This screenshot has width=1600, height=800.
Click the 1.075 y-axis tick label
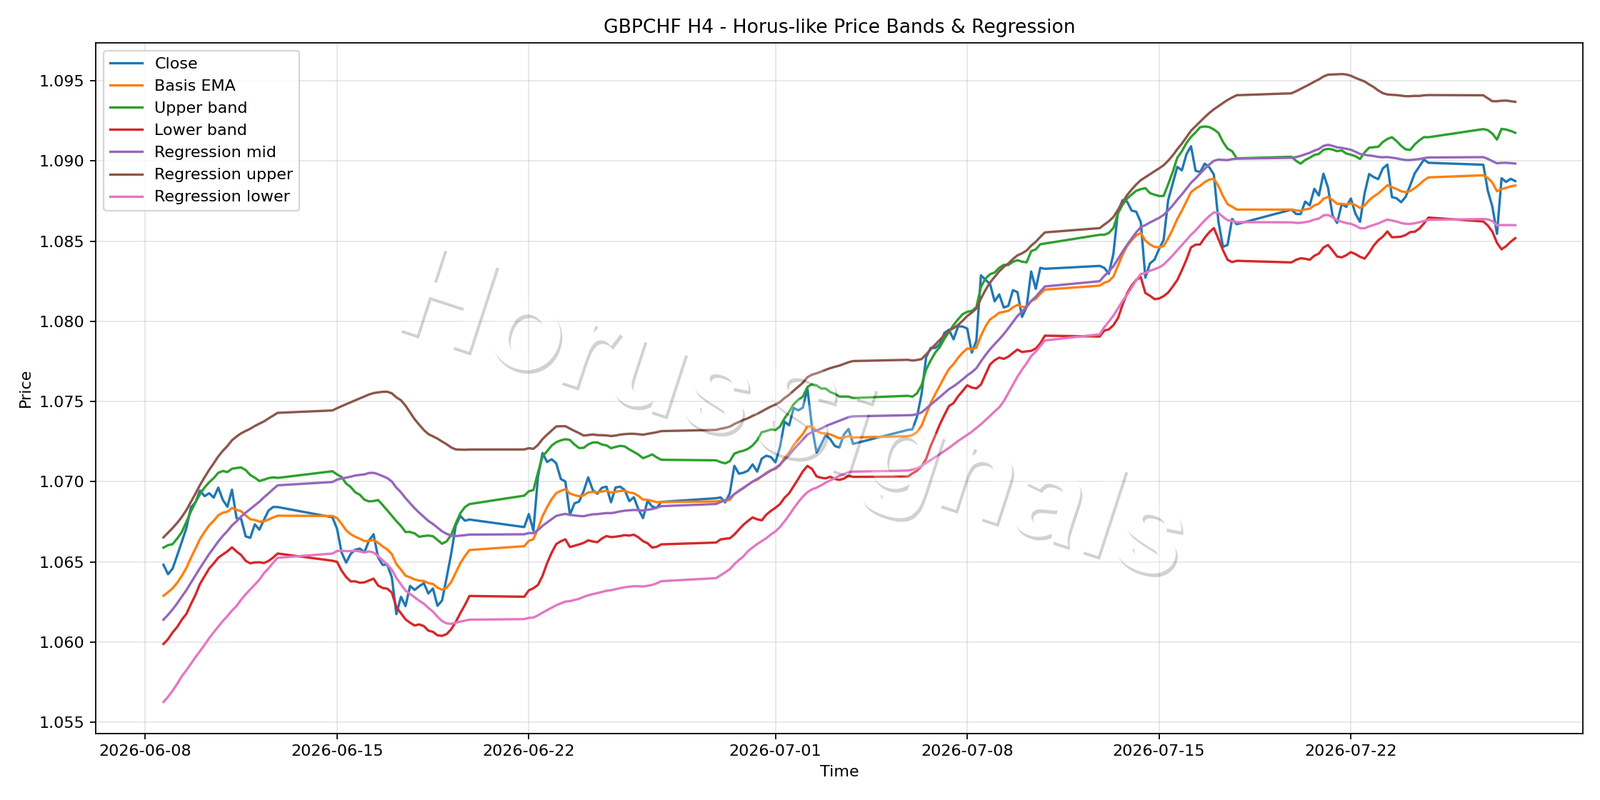(x=64, y=402)
